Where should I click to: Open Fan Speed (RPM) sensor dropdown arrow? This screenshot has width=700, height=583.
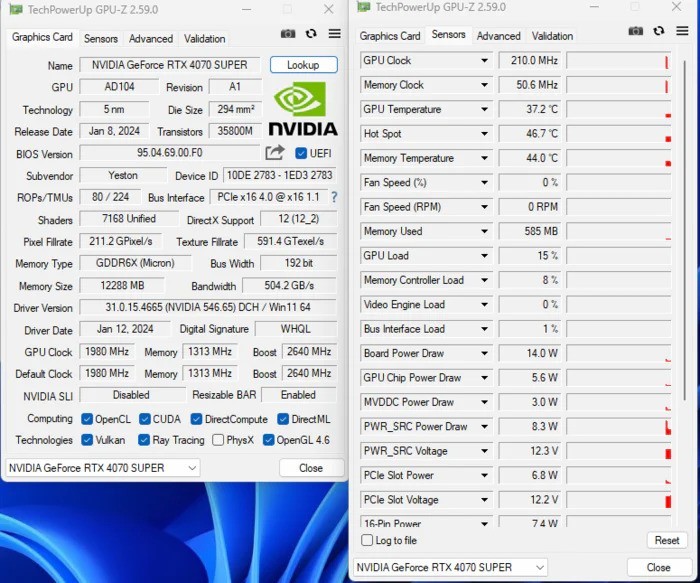[484, 207]
